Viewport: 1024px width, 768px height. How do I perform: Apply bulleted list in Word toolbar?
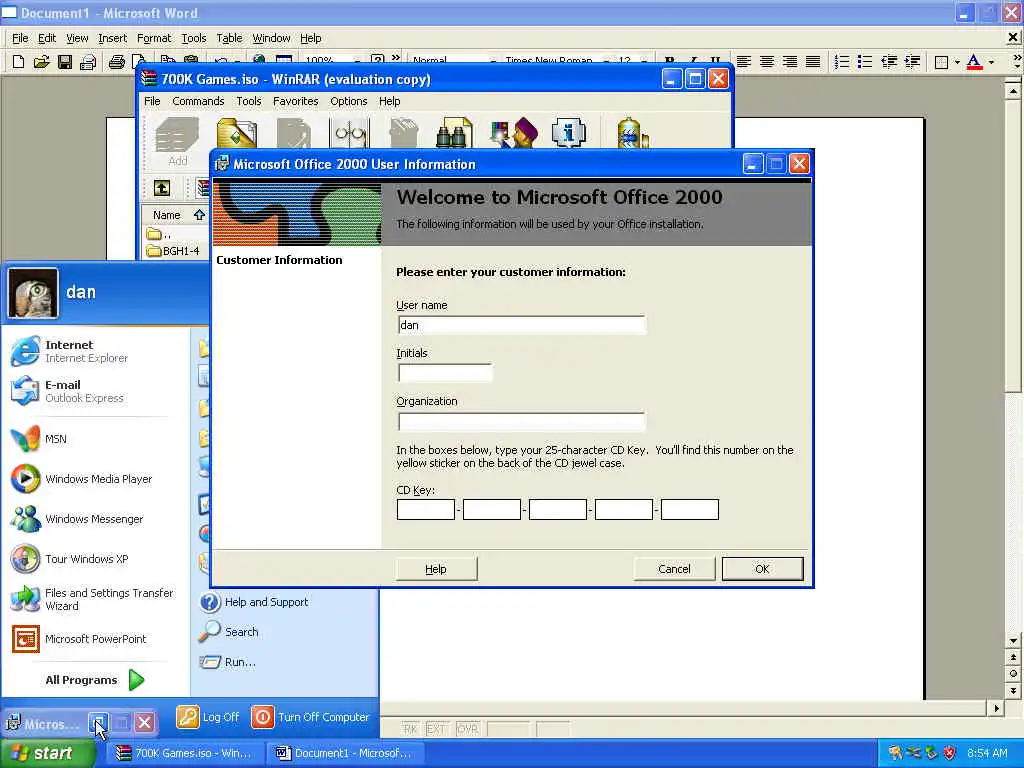pyautogui.click(x=865, y=62)
